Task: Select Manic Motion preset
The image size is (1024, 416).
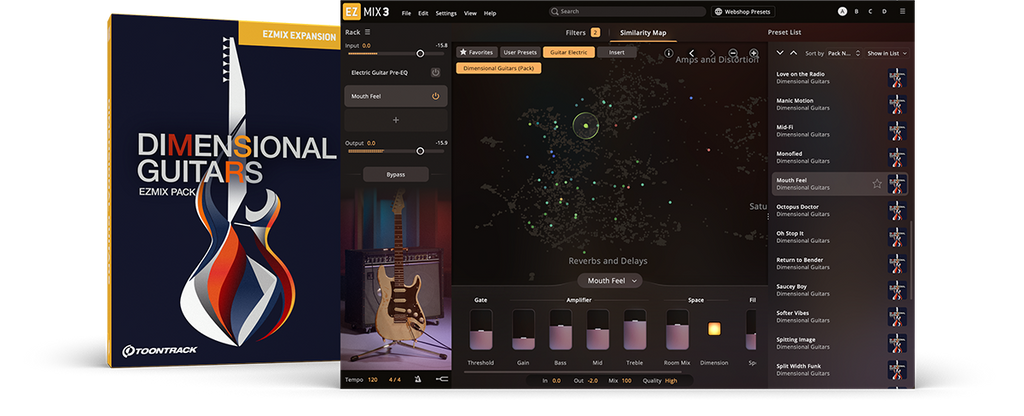Action: (840, 104)
